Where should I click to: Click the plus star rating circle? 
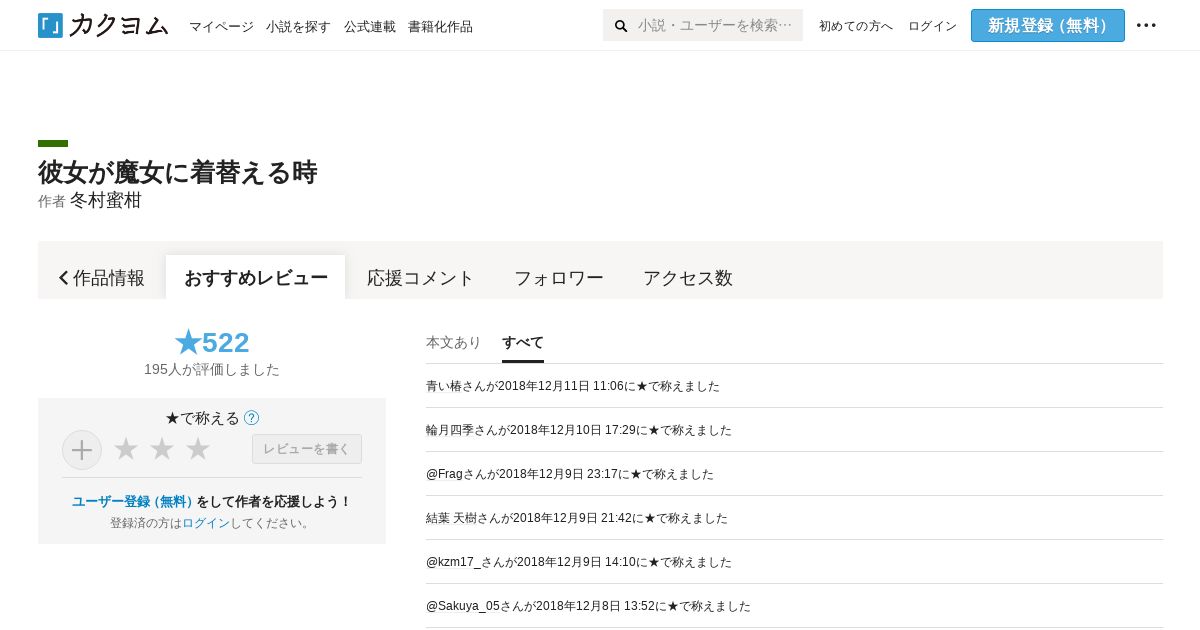[x=82, y=450]
